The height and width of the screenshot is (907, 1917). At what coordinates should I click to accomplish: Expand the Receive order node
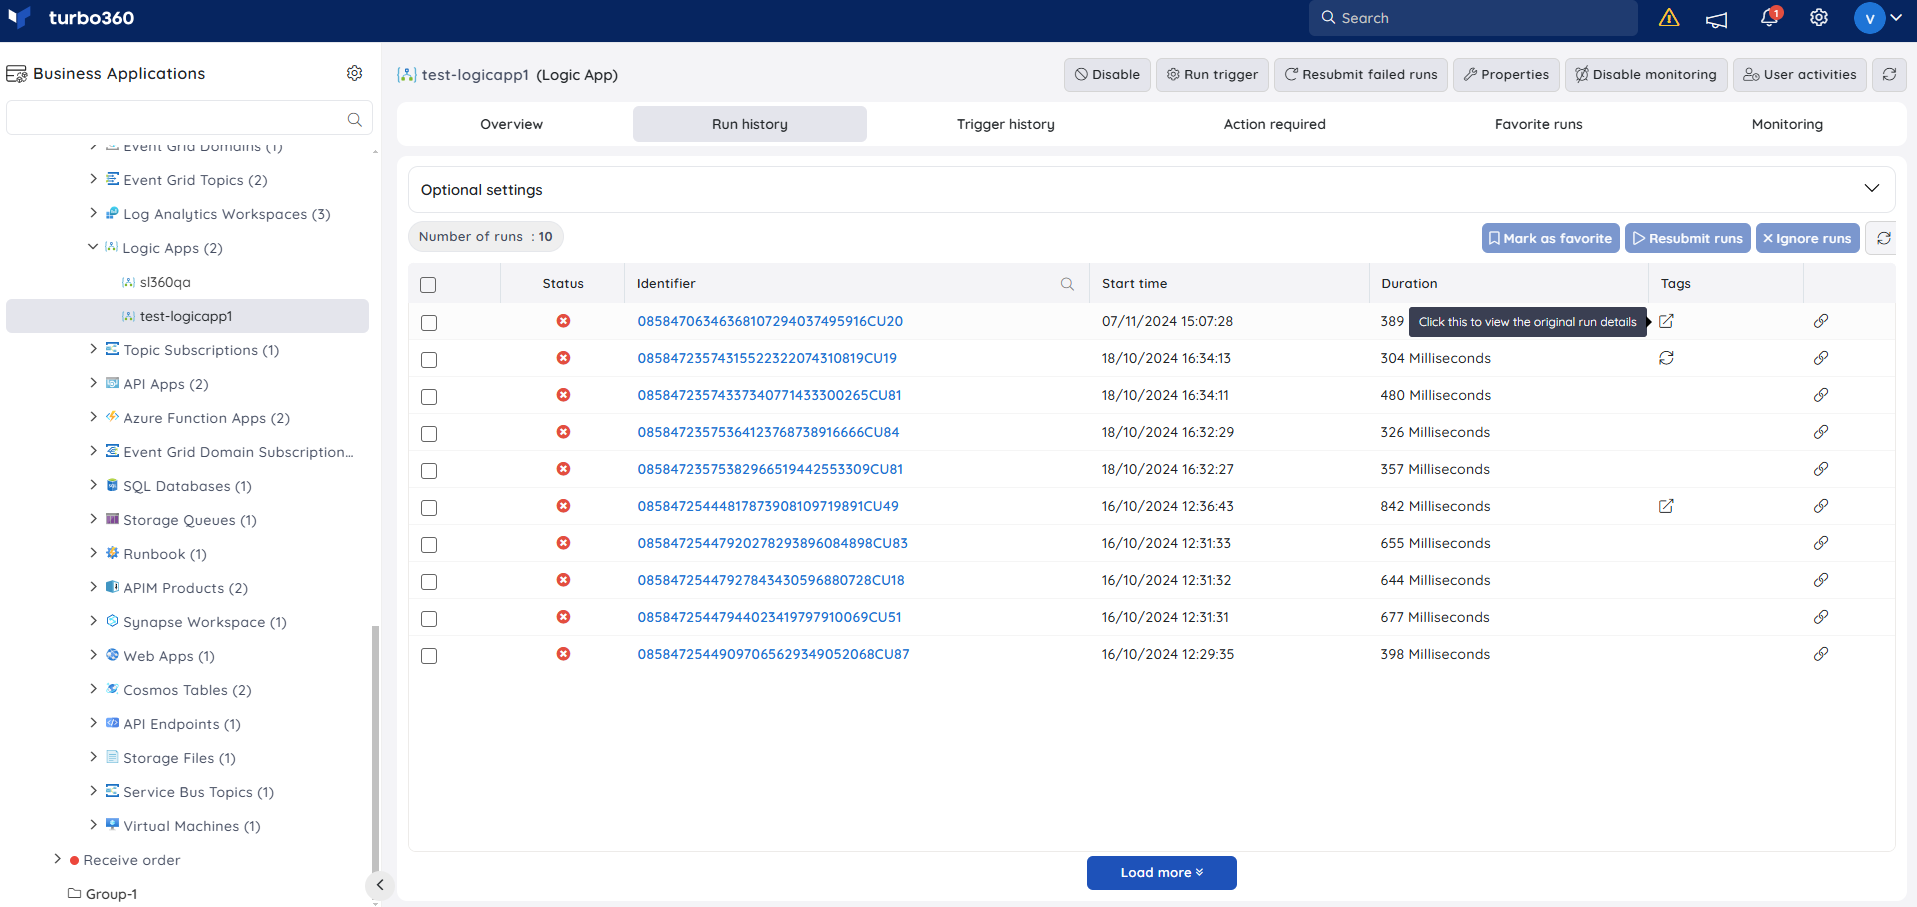(x=57, y=859)
